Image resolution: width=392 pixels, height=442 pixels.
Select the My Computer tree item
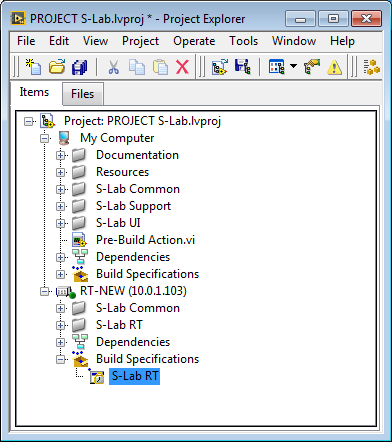pyautogui.click(x=117, y=138)
